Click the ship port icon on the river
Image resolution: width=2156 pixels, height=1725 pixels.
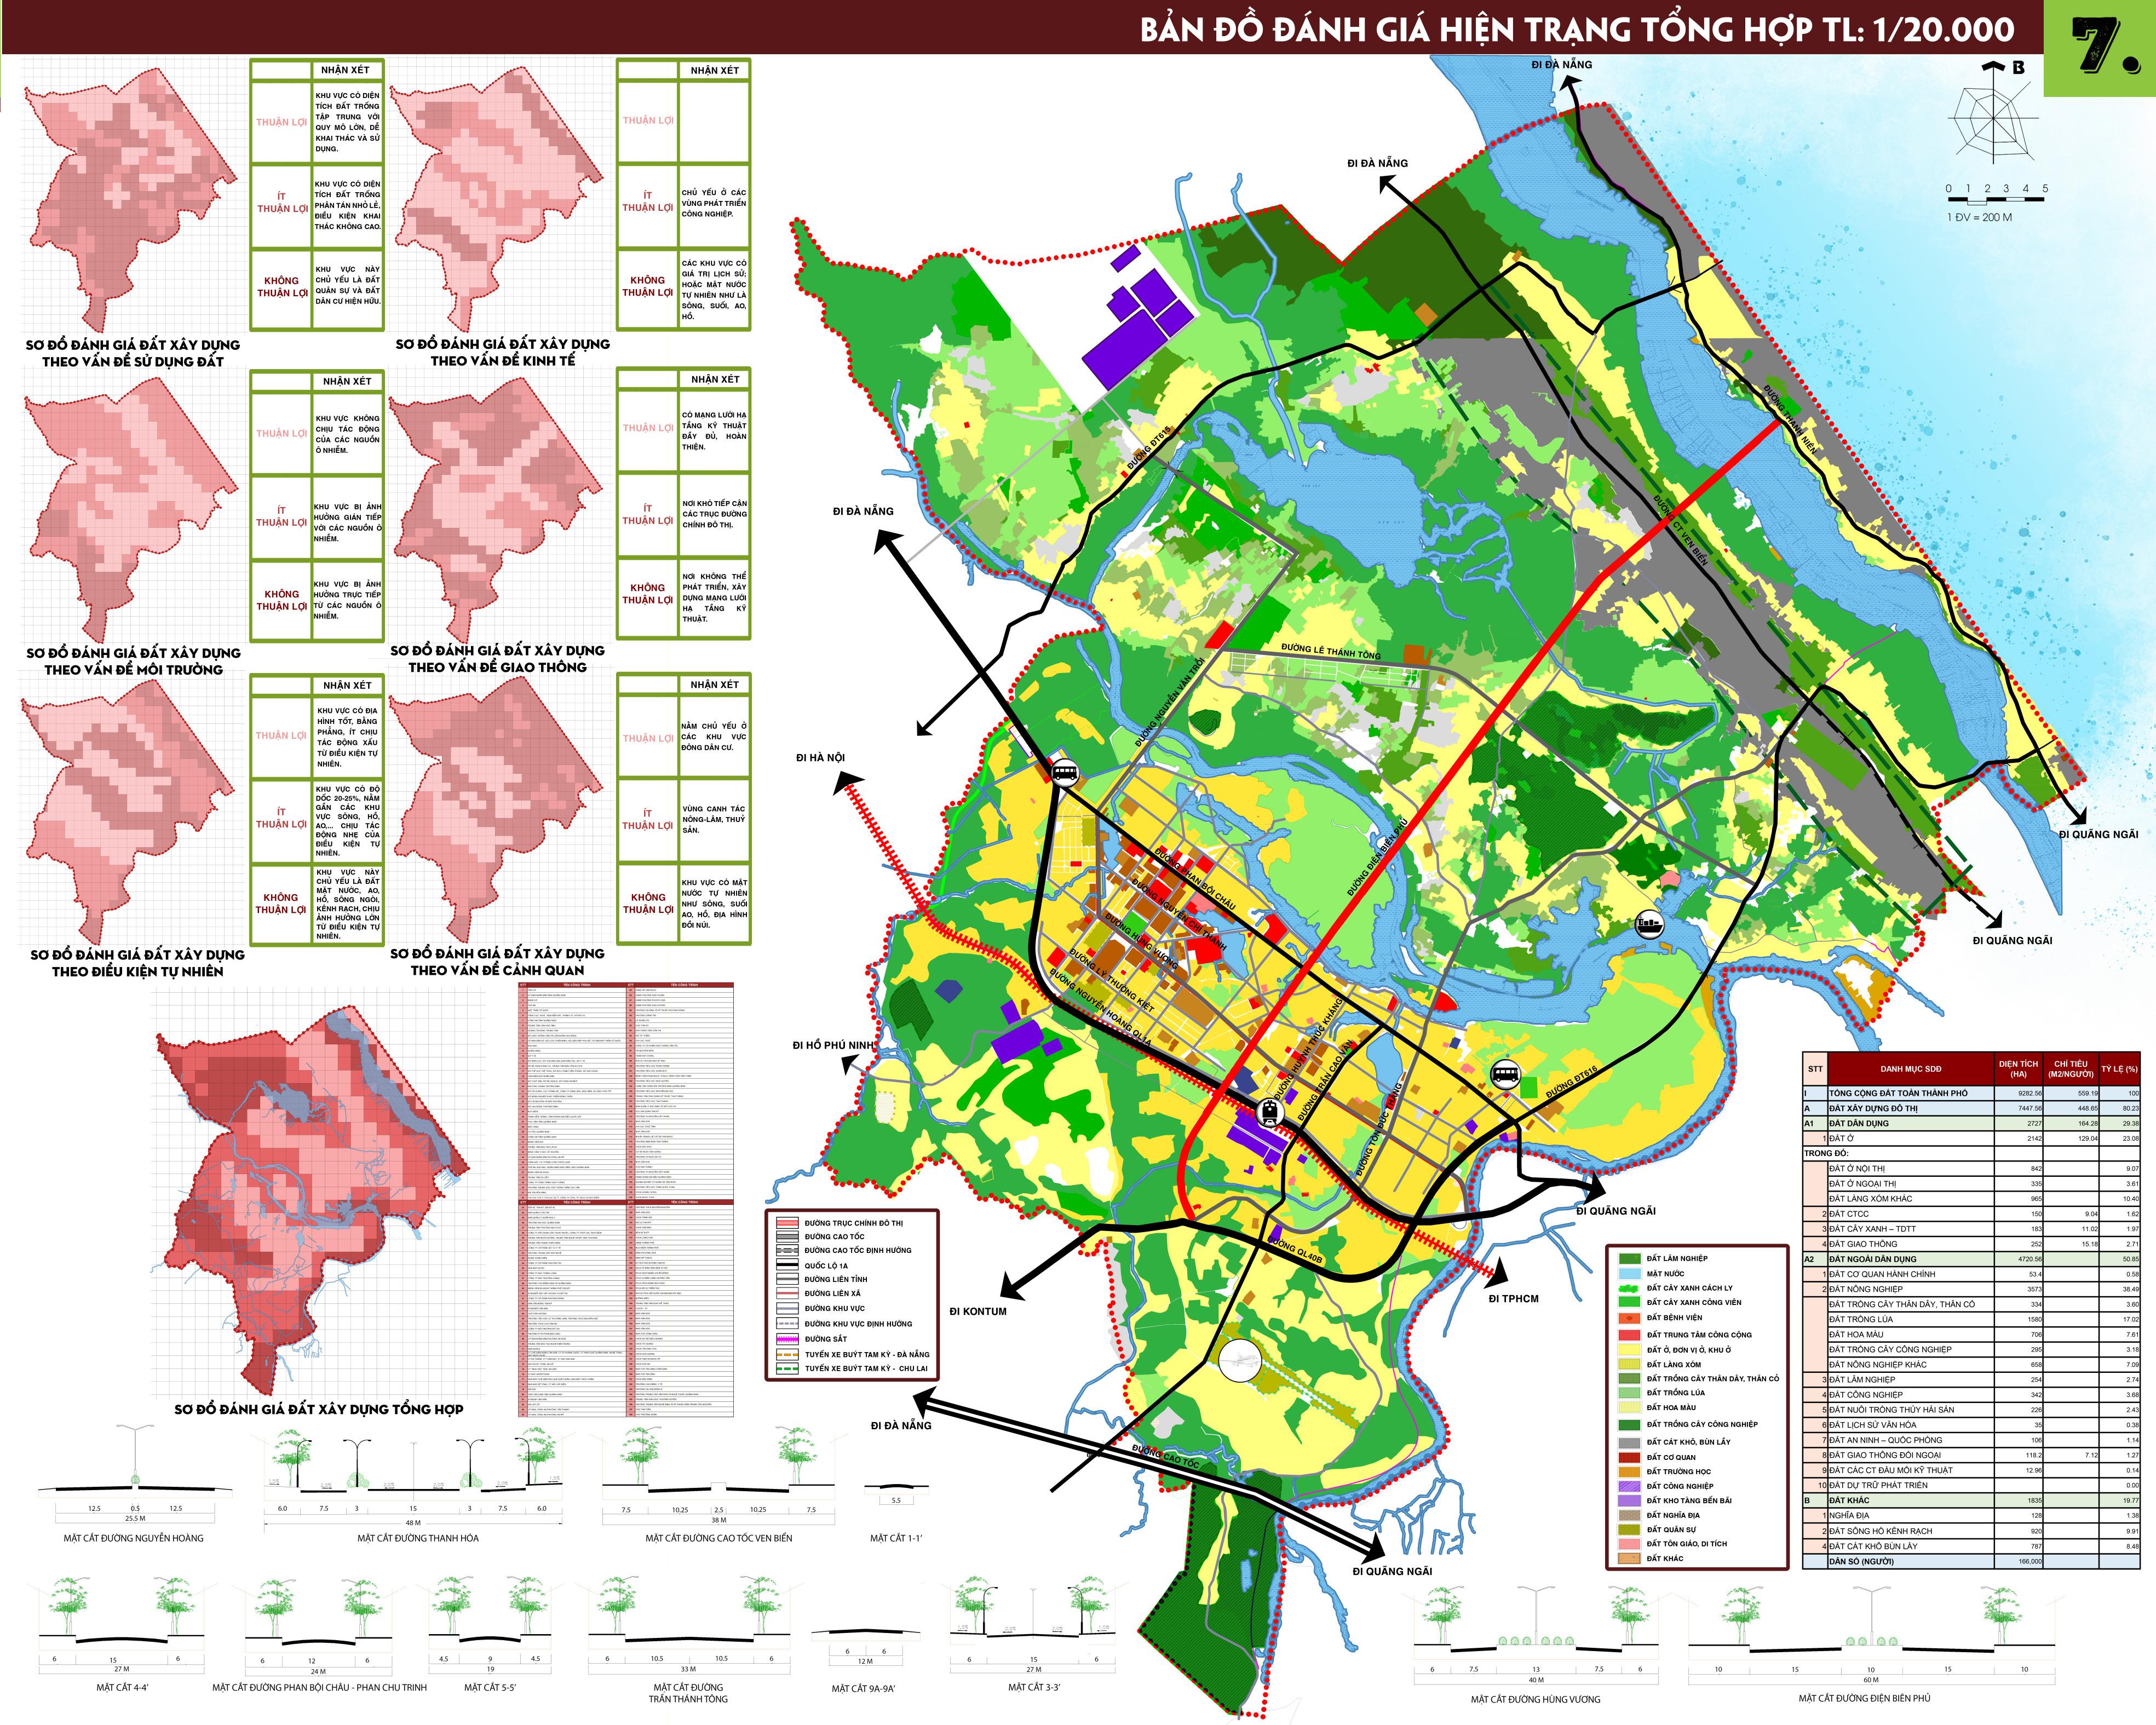pos(1649,925)
